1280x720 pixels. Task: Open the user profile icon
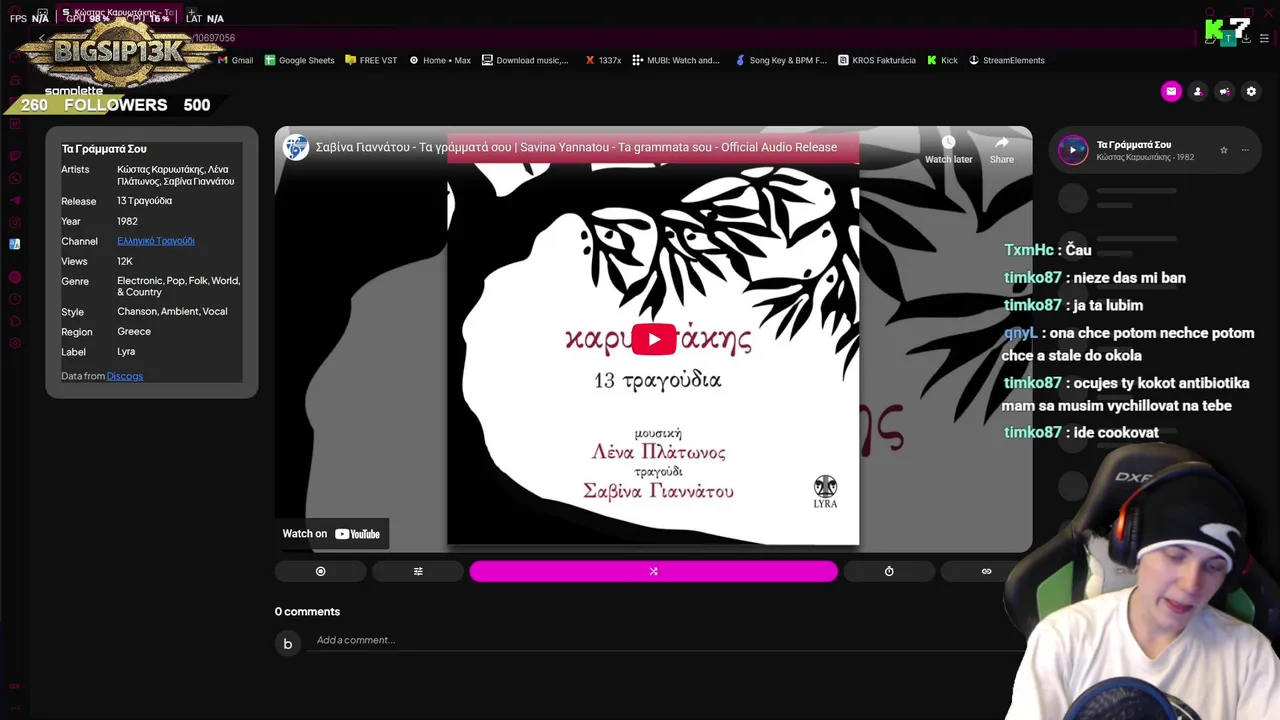[x=1198, y=91]
